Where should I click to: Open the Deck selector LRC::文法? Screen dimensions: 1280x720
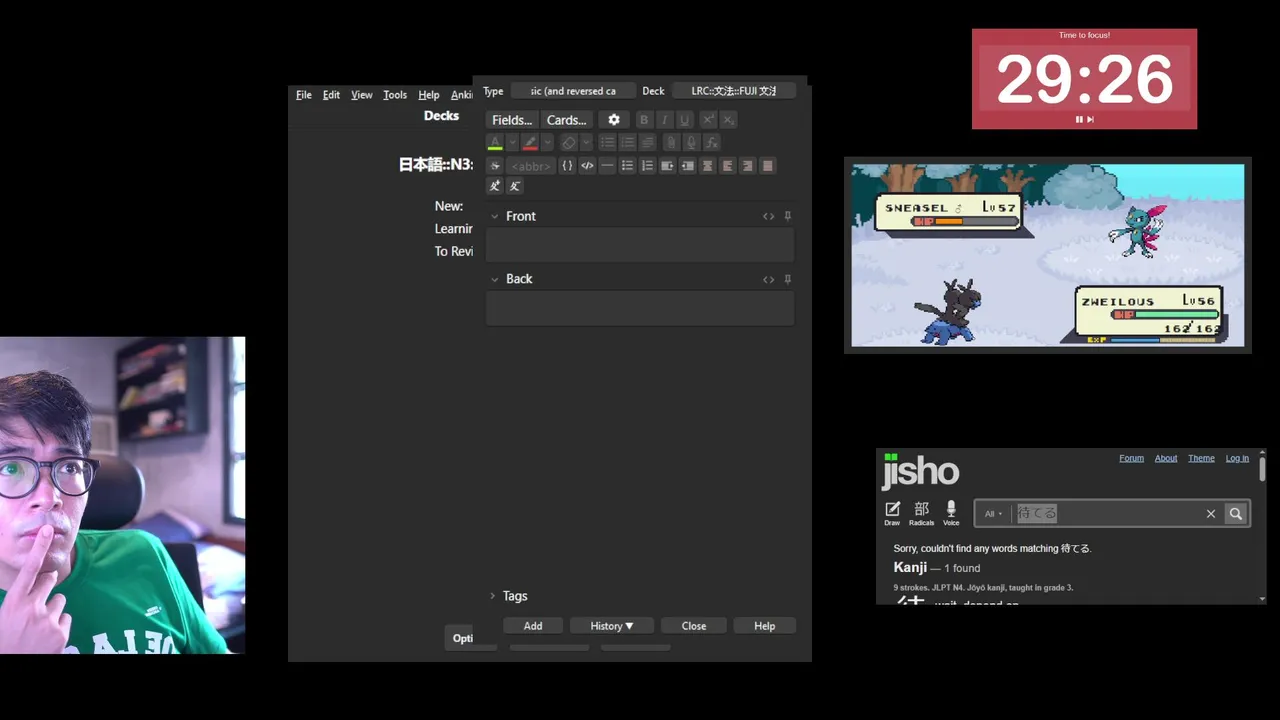[x=733, y=91]
